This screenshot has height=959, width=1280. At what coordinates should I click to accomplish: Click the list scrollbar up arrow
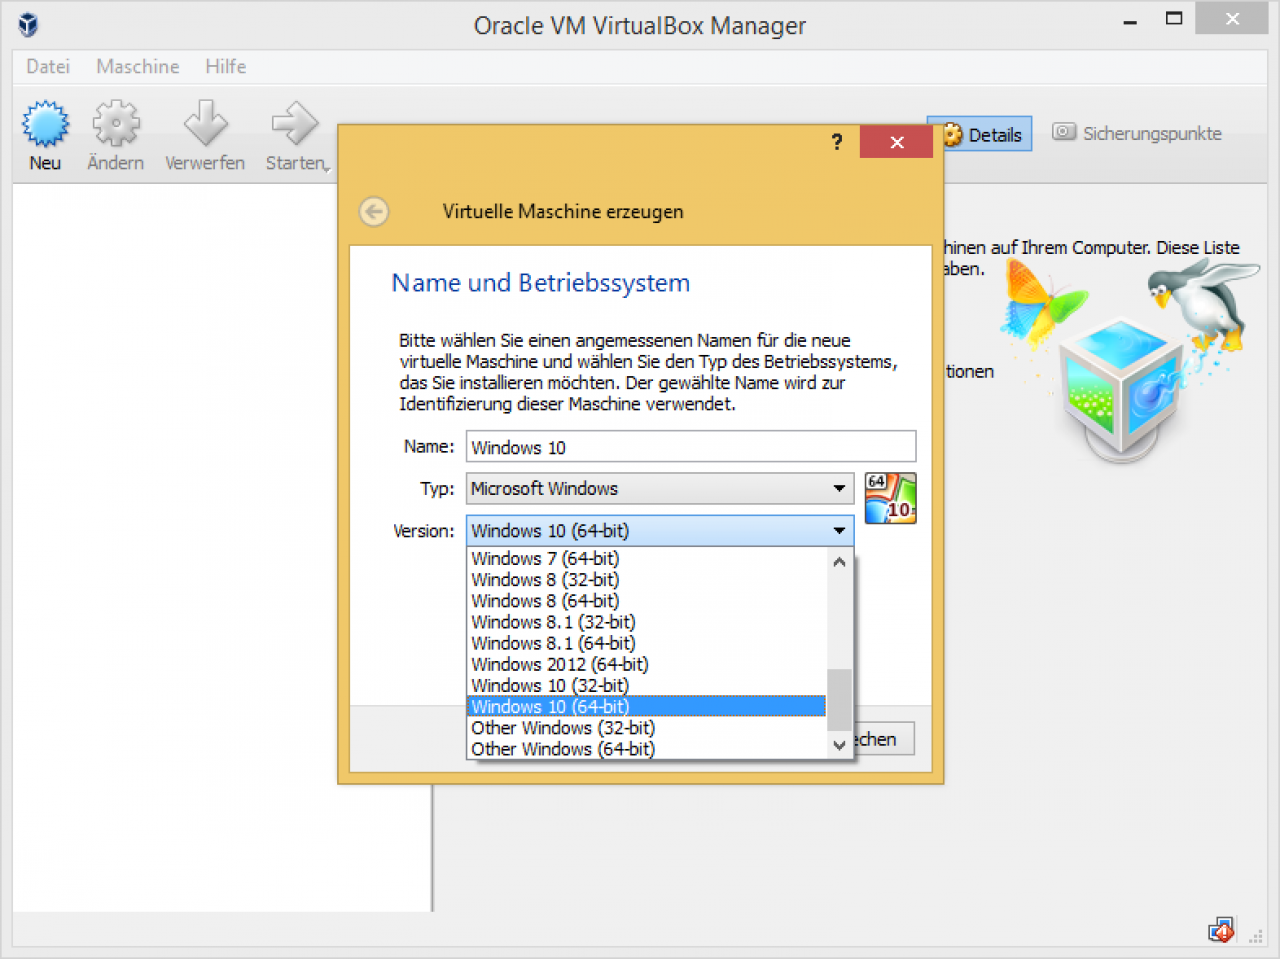(839, 562)
